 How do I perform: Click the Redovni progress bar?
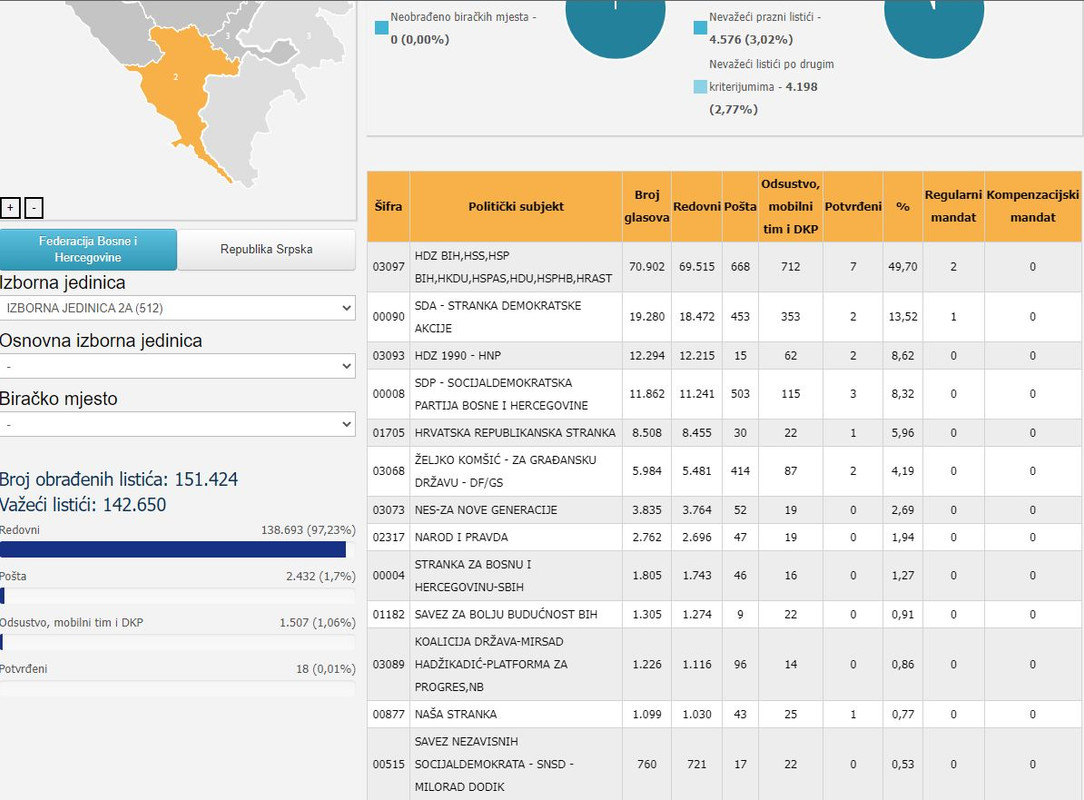[178, 549]
